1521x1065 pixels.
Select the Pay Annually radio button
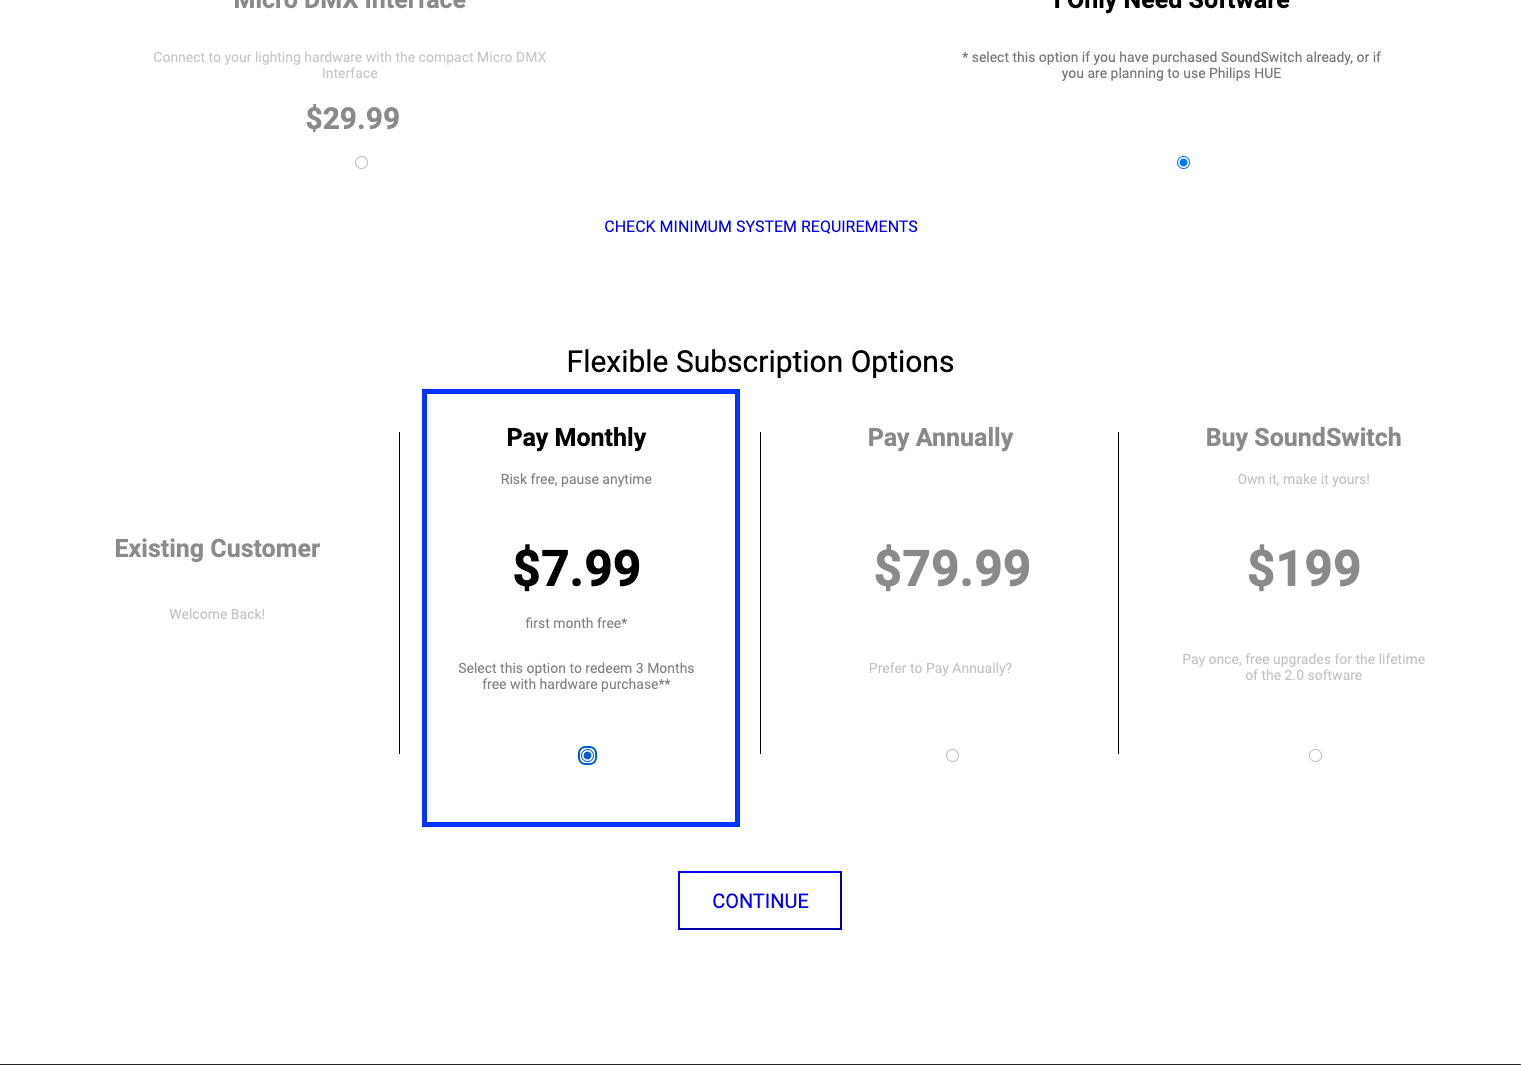pos(952,755)
